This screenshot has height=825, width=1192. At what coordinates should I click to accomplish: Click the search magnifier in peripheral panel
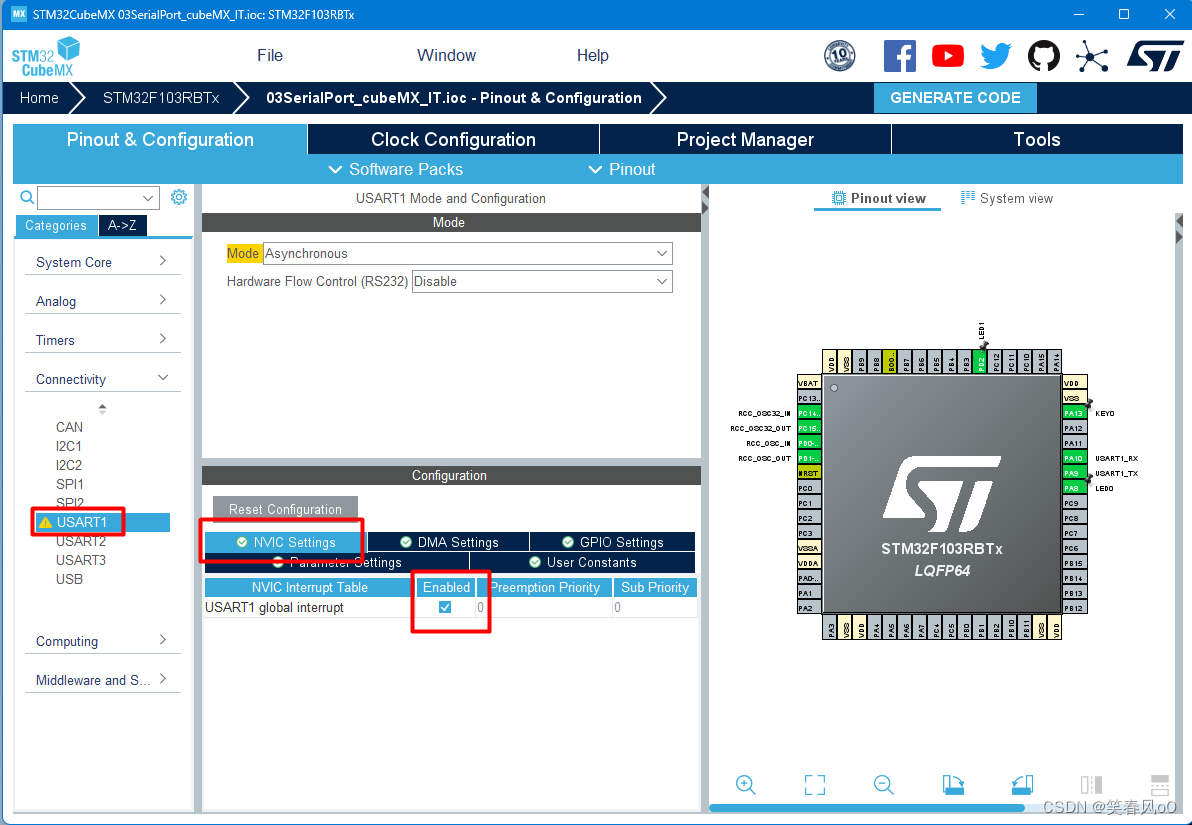coord(27,198)
